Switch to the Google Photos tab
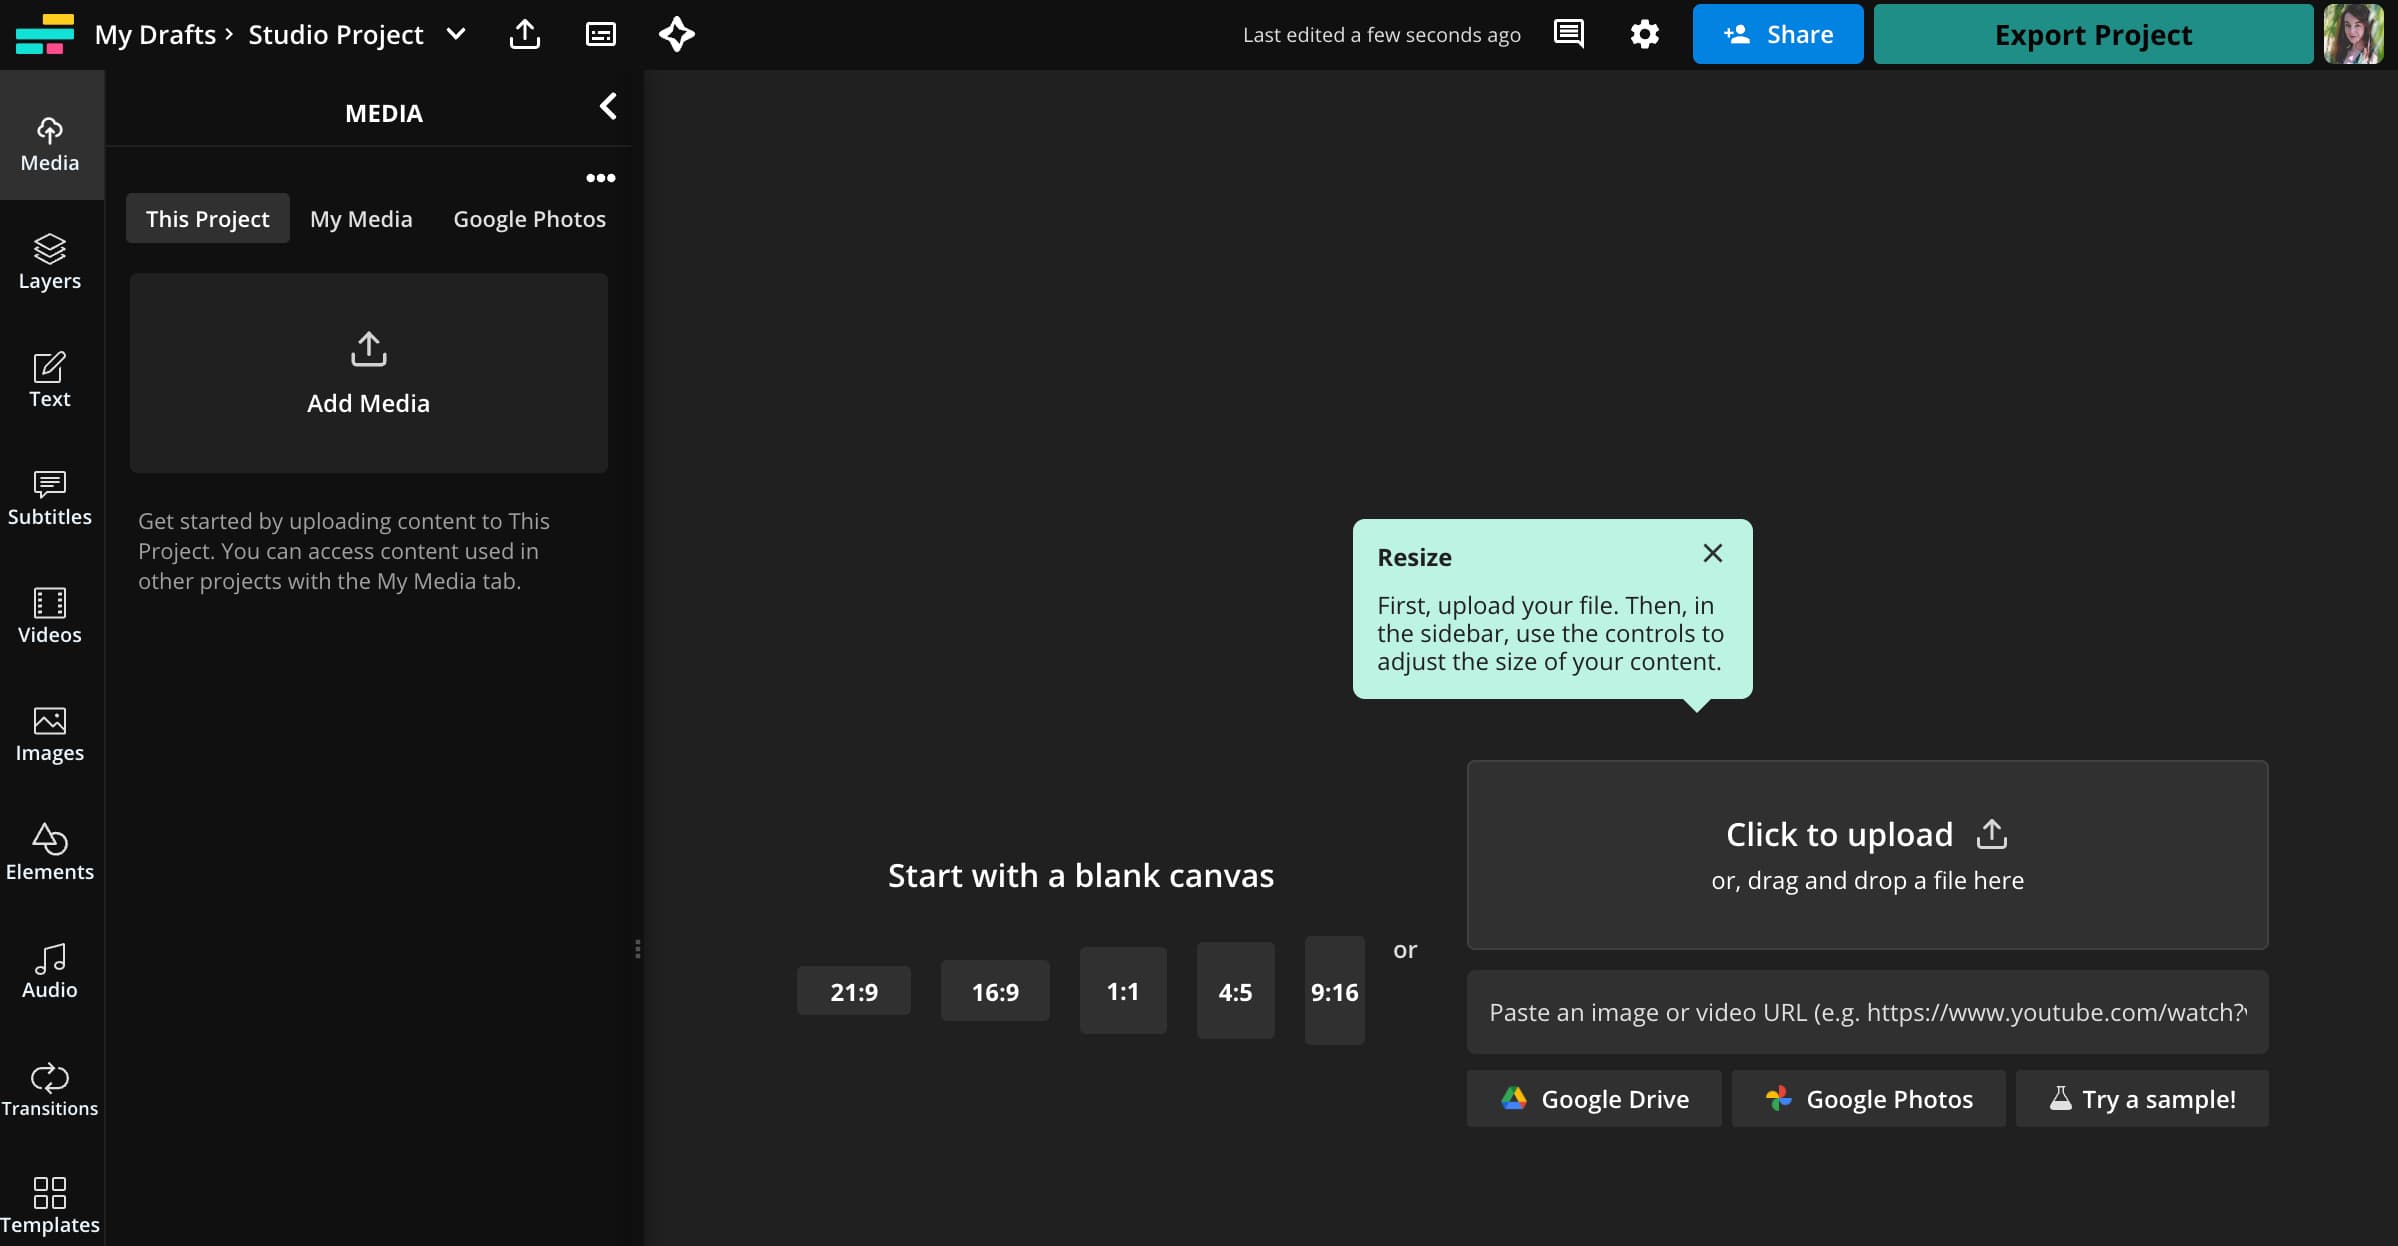The image size is (2398, 1246). coord(529,219)
